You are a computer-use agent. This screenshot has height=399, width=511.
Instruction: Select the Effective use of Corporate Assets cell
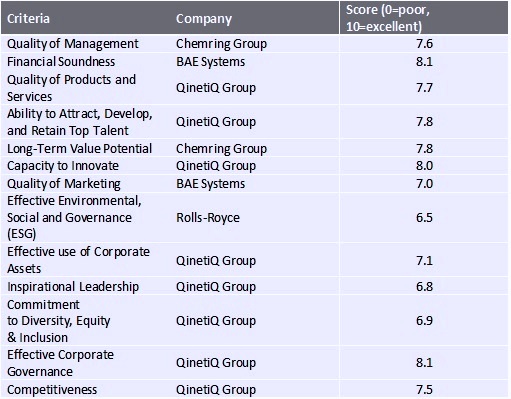[78, 260]
